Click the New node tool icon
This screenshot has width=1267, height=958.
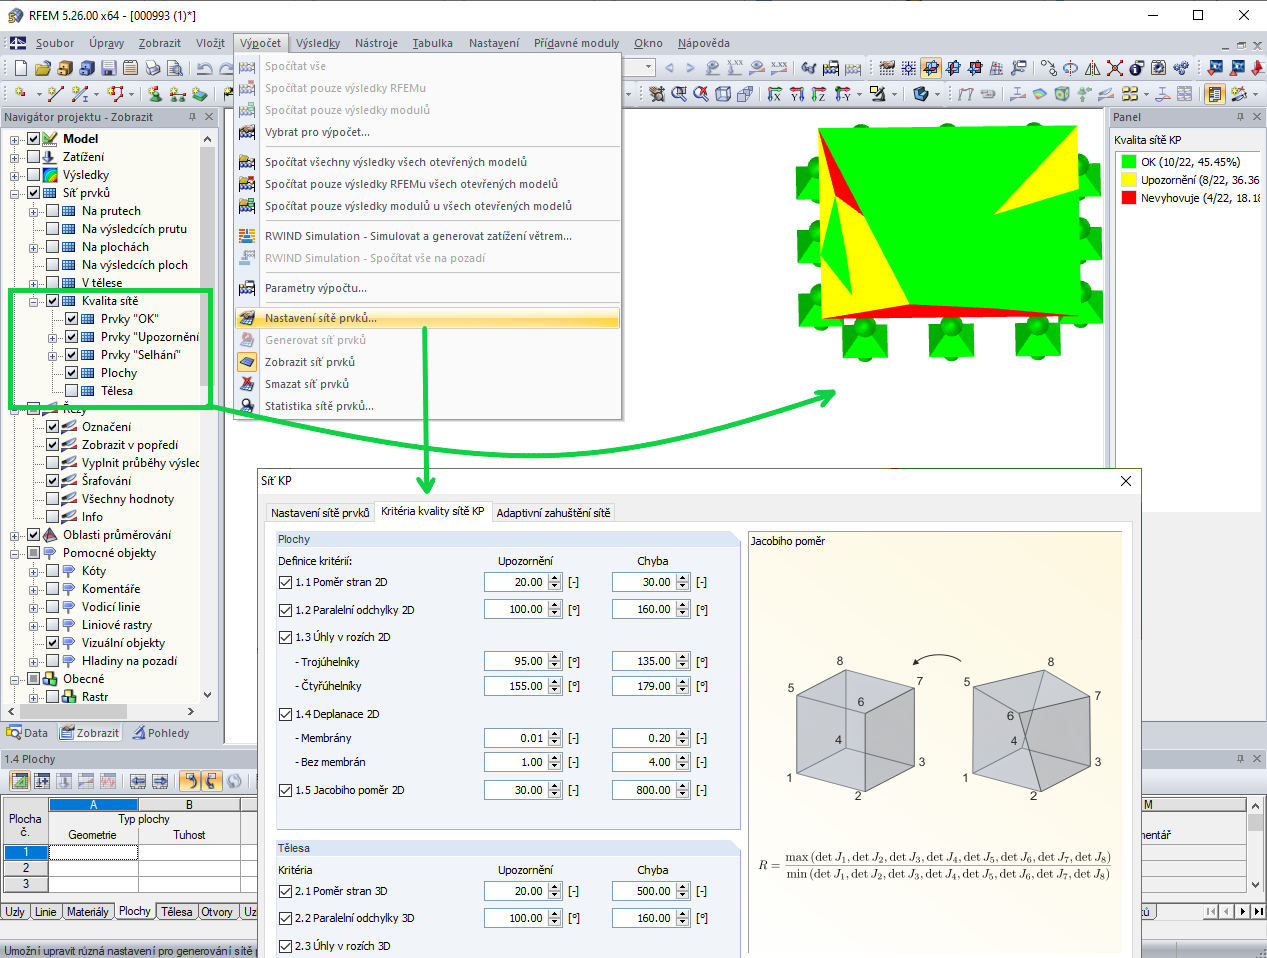(21, 94)
